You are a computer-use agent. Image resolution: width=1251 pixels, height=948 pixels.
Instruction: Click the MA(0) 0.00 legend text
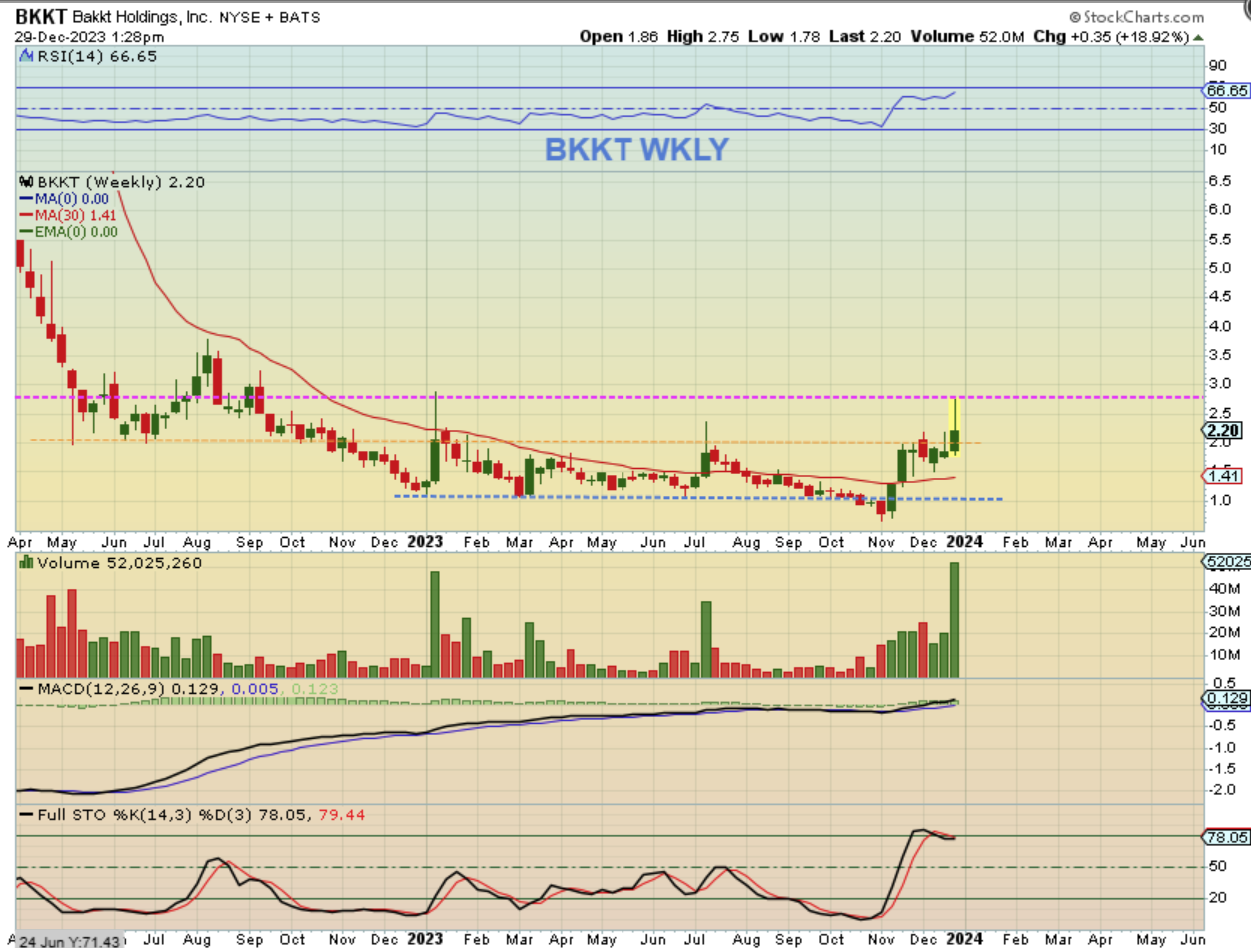click(x=71, y=199)
